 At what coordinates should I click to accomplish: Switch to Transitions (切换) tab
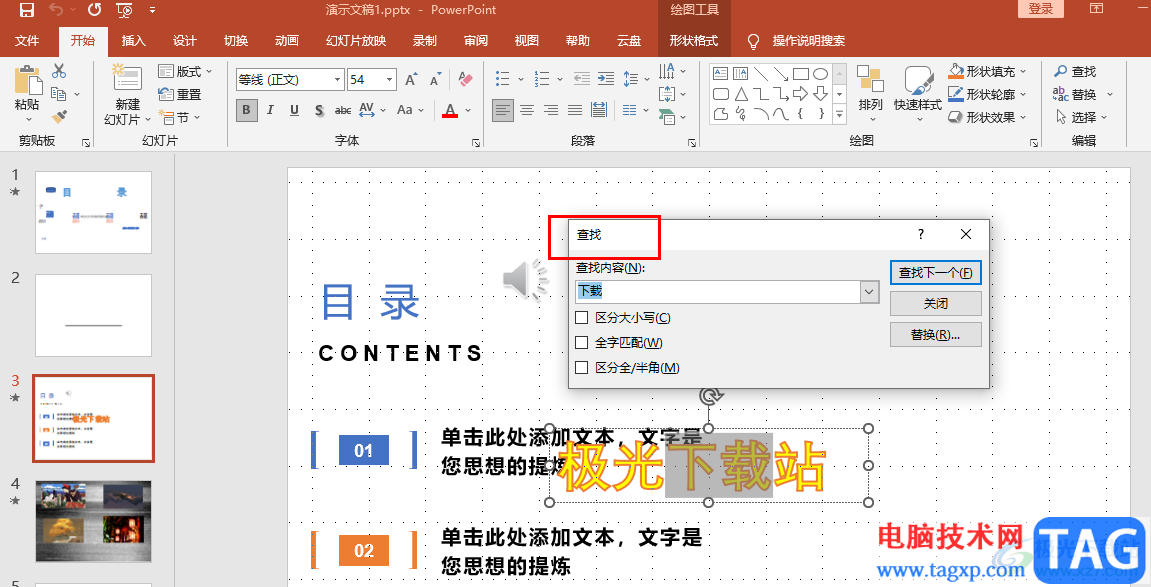click(236, 40)
